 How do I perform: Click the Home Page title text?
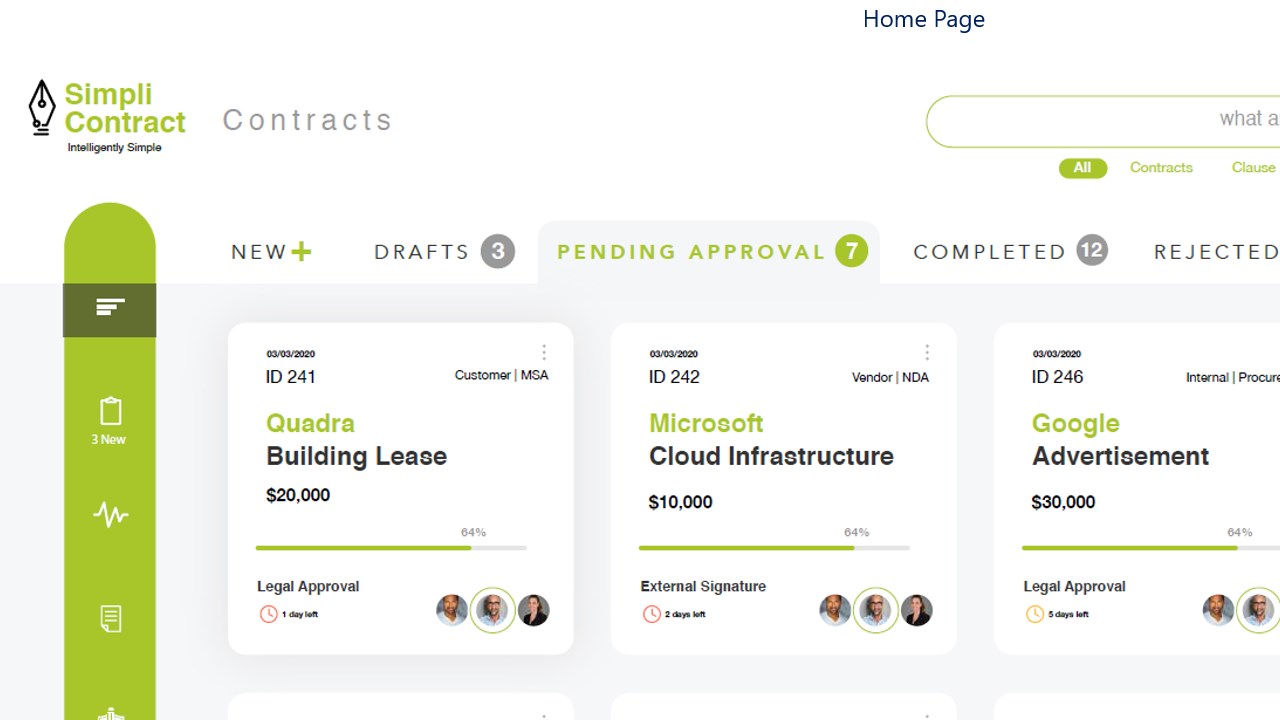(924, 19)
